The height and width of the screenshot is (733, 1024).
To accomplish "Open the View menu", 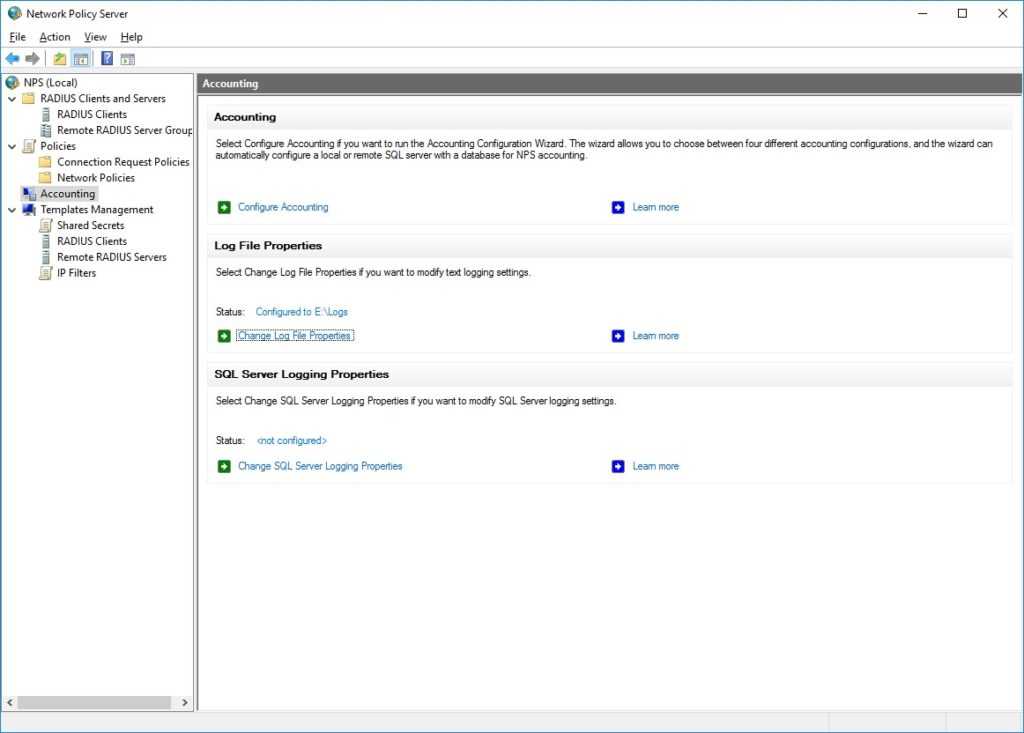I will pyautogui.click(x=95, y=37).
